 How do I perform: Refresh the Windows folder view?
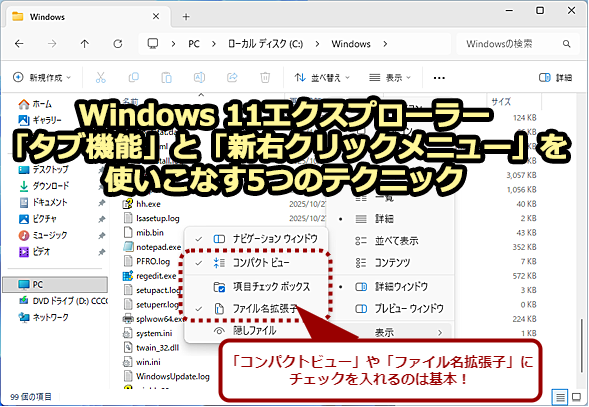(x=118, y=44)
